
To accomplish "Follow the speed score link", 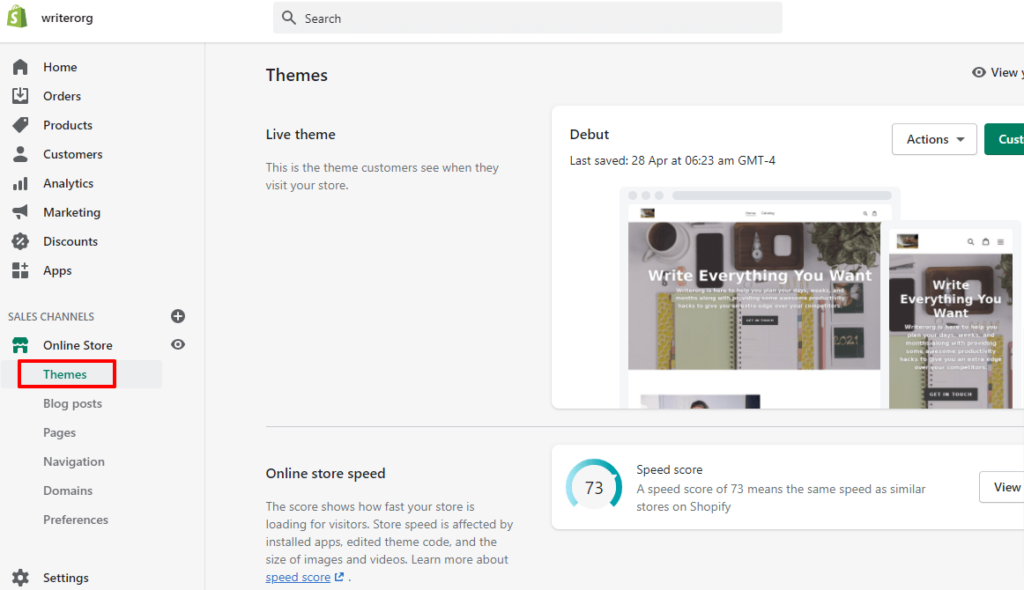I will (298, 577).
